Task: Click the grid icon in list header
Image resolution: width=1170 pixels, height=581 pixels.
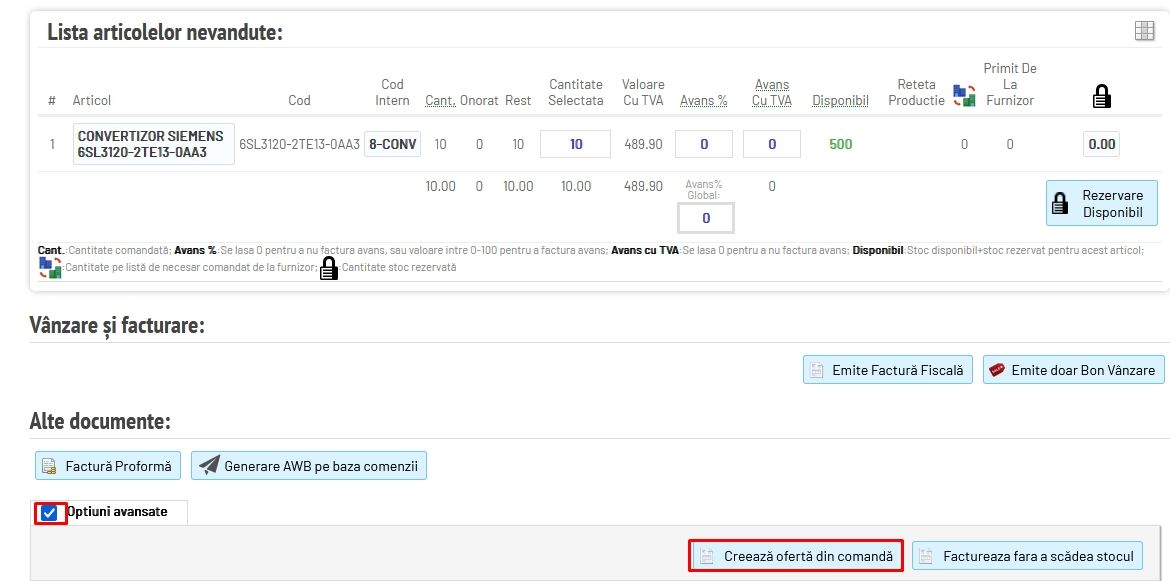Action: pos(1144,31)
